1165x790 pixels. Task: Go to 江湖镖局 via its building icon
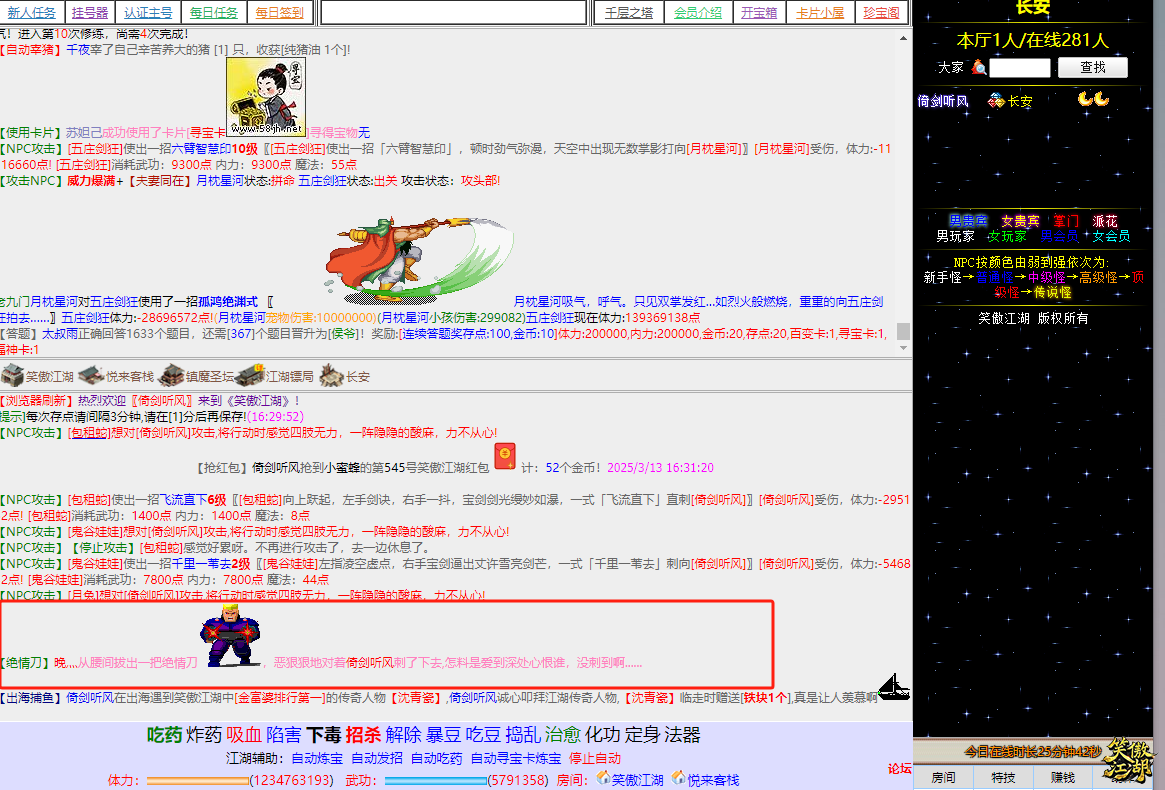pyautogui.click(x=249, y=376)
